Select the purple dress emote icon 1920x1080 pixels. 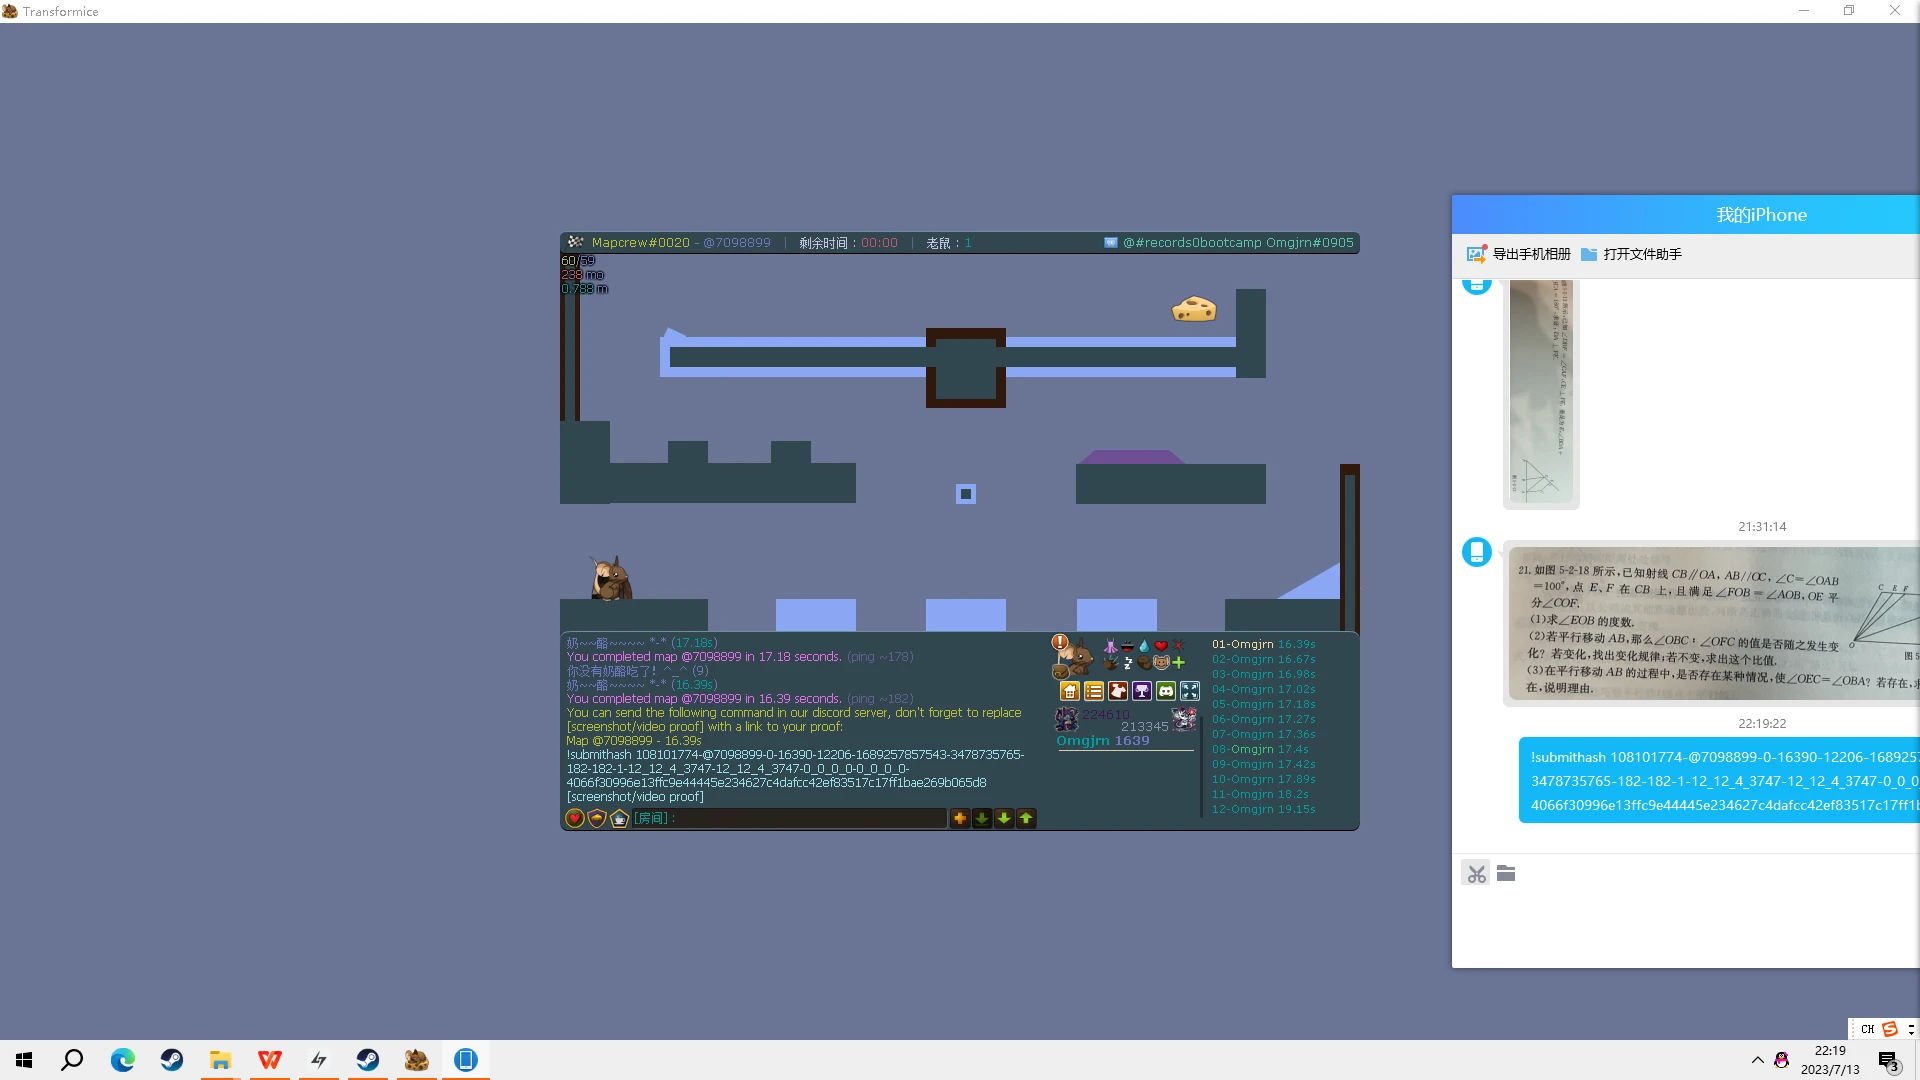pos(1110,646)
